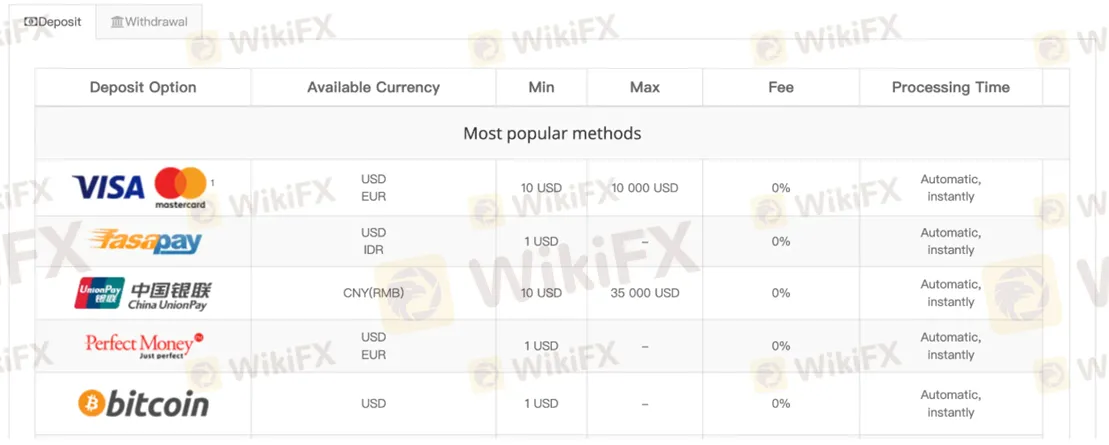The width and height of the screenshot is (1109, 445).
Task: Click the Processing Time column header
Action: coord(950,87)
